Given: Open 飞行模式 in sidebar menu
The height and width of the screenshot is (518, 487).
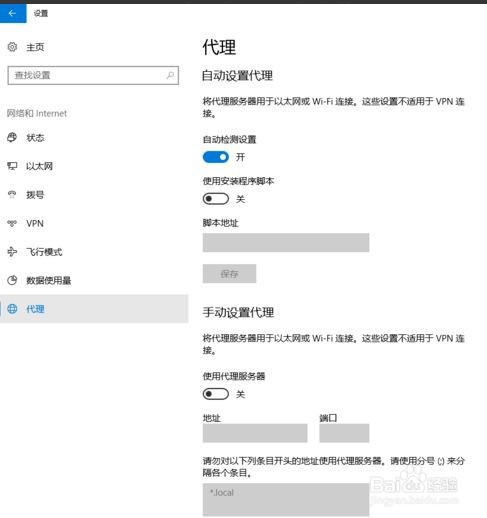Looking at the screenshot, I should point(44,252).
